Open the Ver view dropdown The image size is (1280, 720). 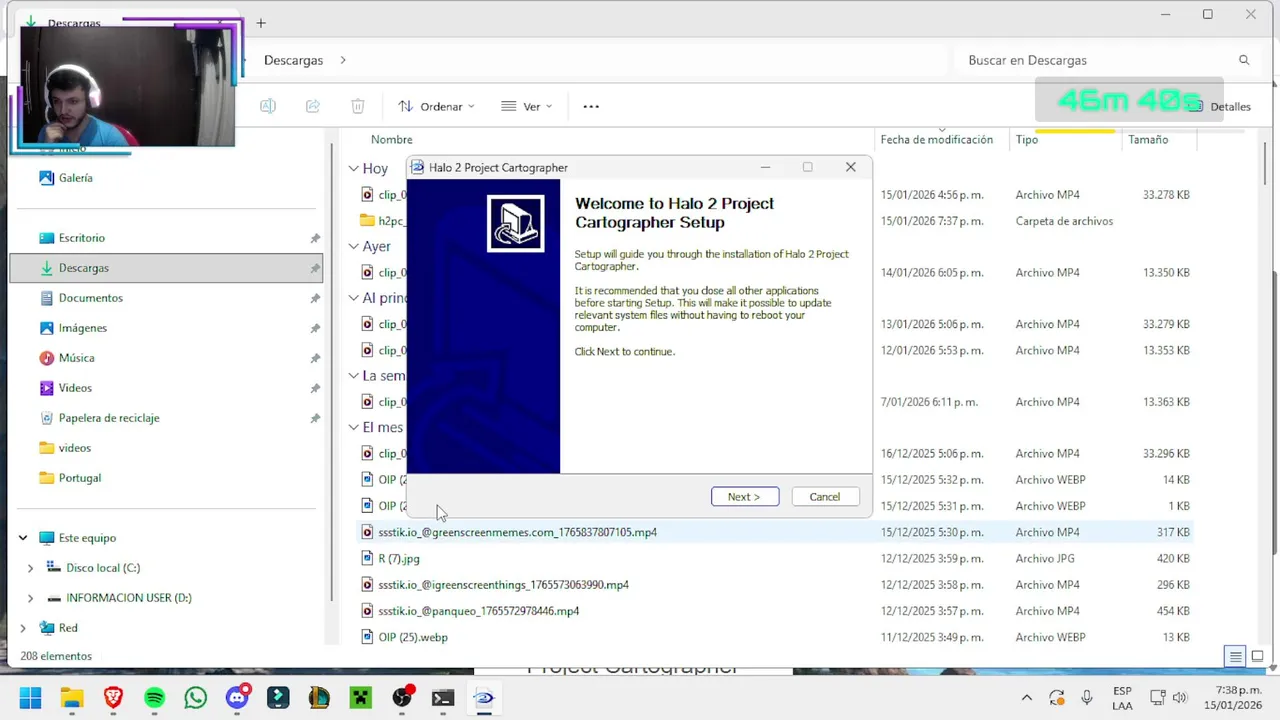pos(526,106)
